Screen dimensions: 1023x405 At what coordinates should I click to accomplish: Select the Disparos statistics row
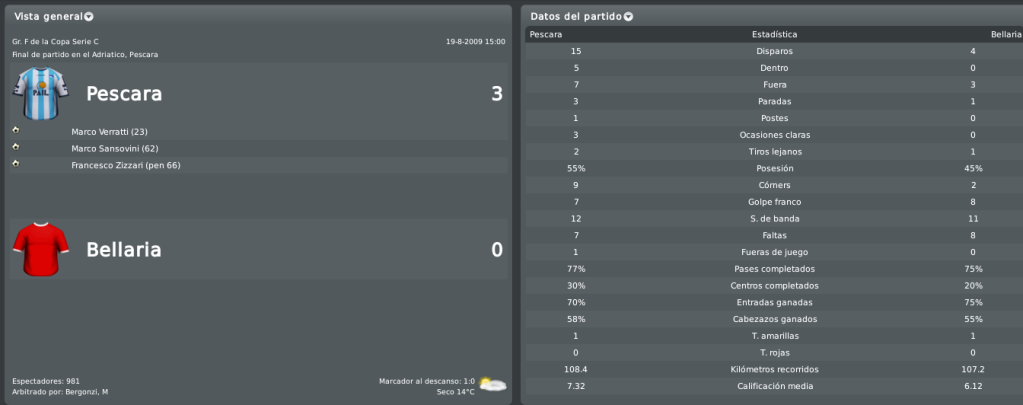click(x=774, y=51)
